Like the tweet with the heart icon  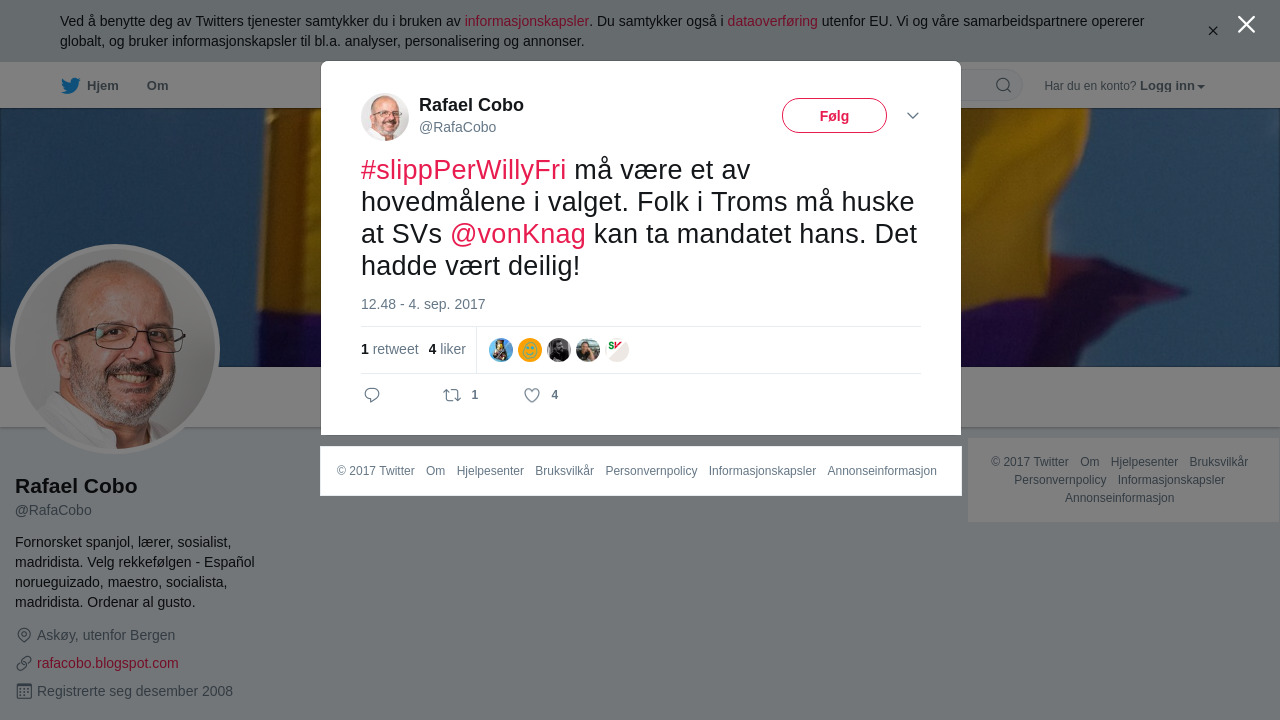pos(532,395)
